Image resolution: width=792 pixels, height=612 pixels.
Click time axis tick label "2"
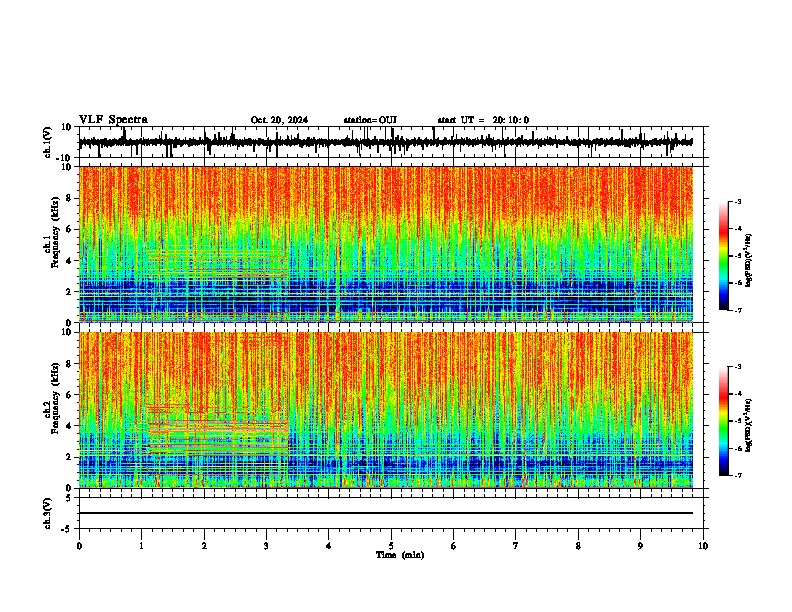(204, 546)
